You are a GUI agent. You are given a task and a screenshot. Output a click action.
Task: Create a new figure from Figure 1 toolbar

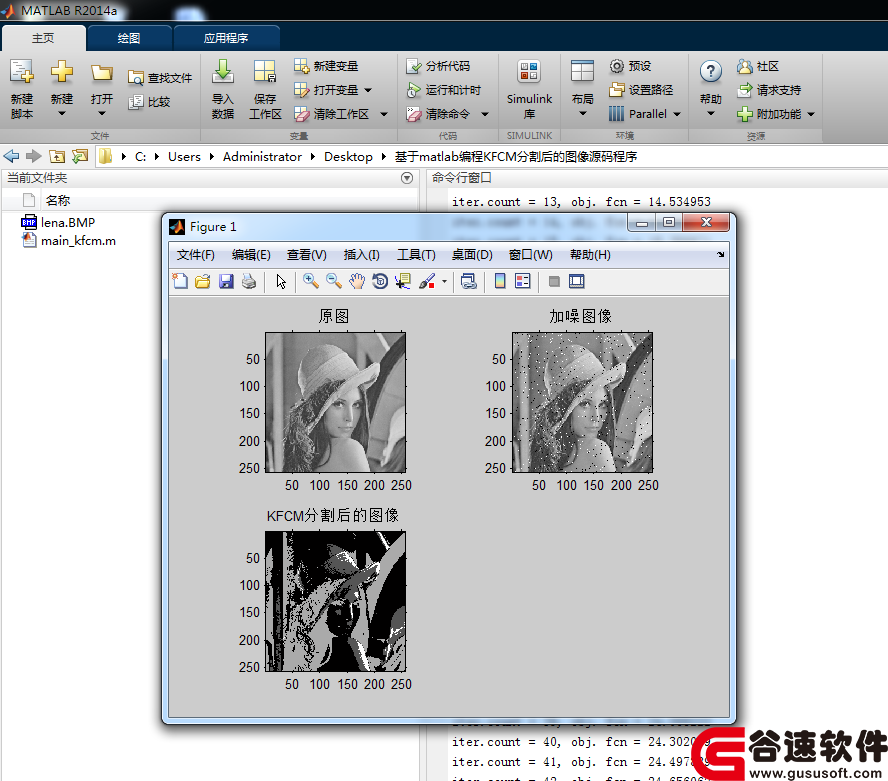tap(180, 281)
